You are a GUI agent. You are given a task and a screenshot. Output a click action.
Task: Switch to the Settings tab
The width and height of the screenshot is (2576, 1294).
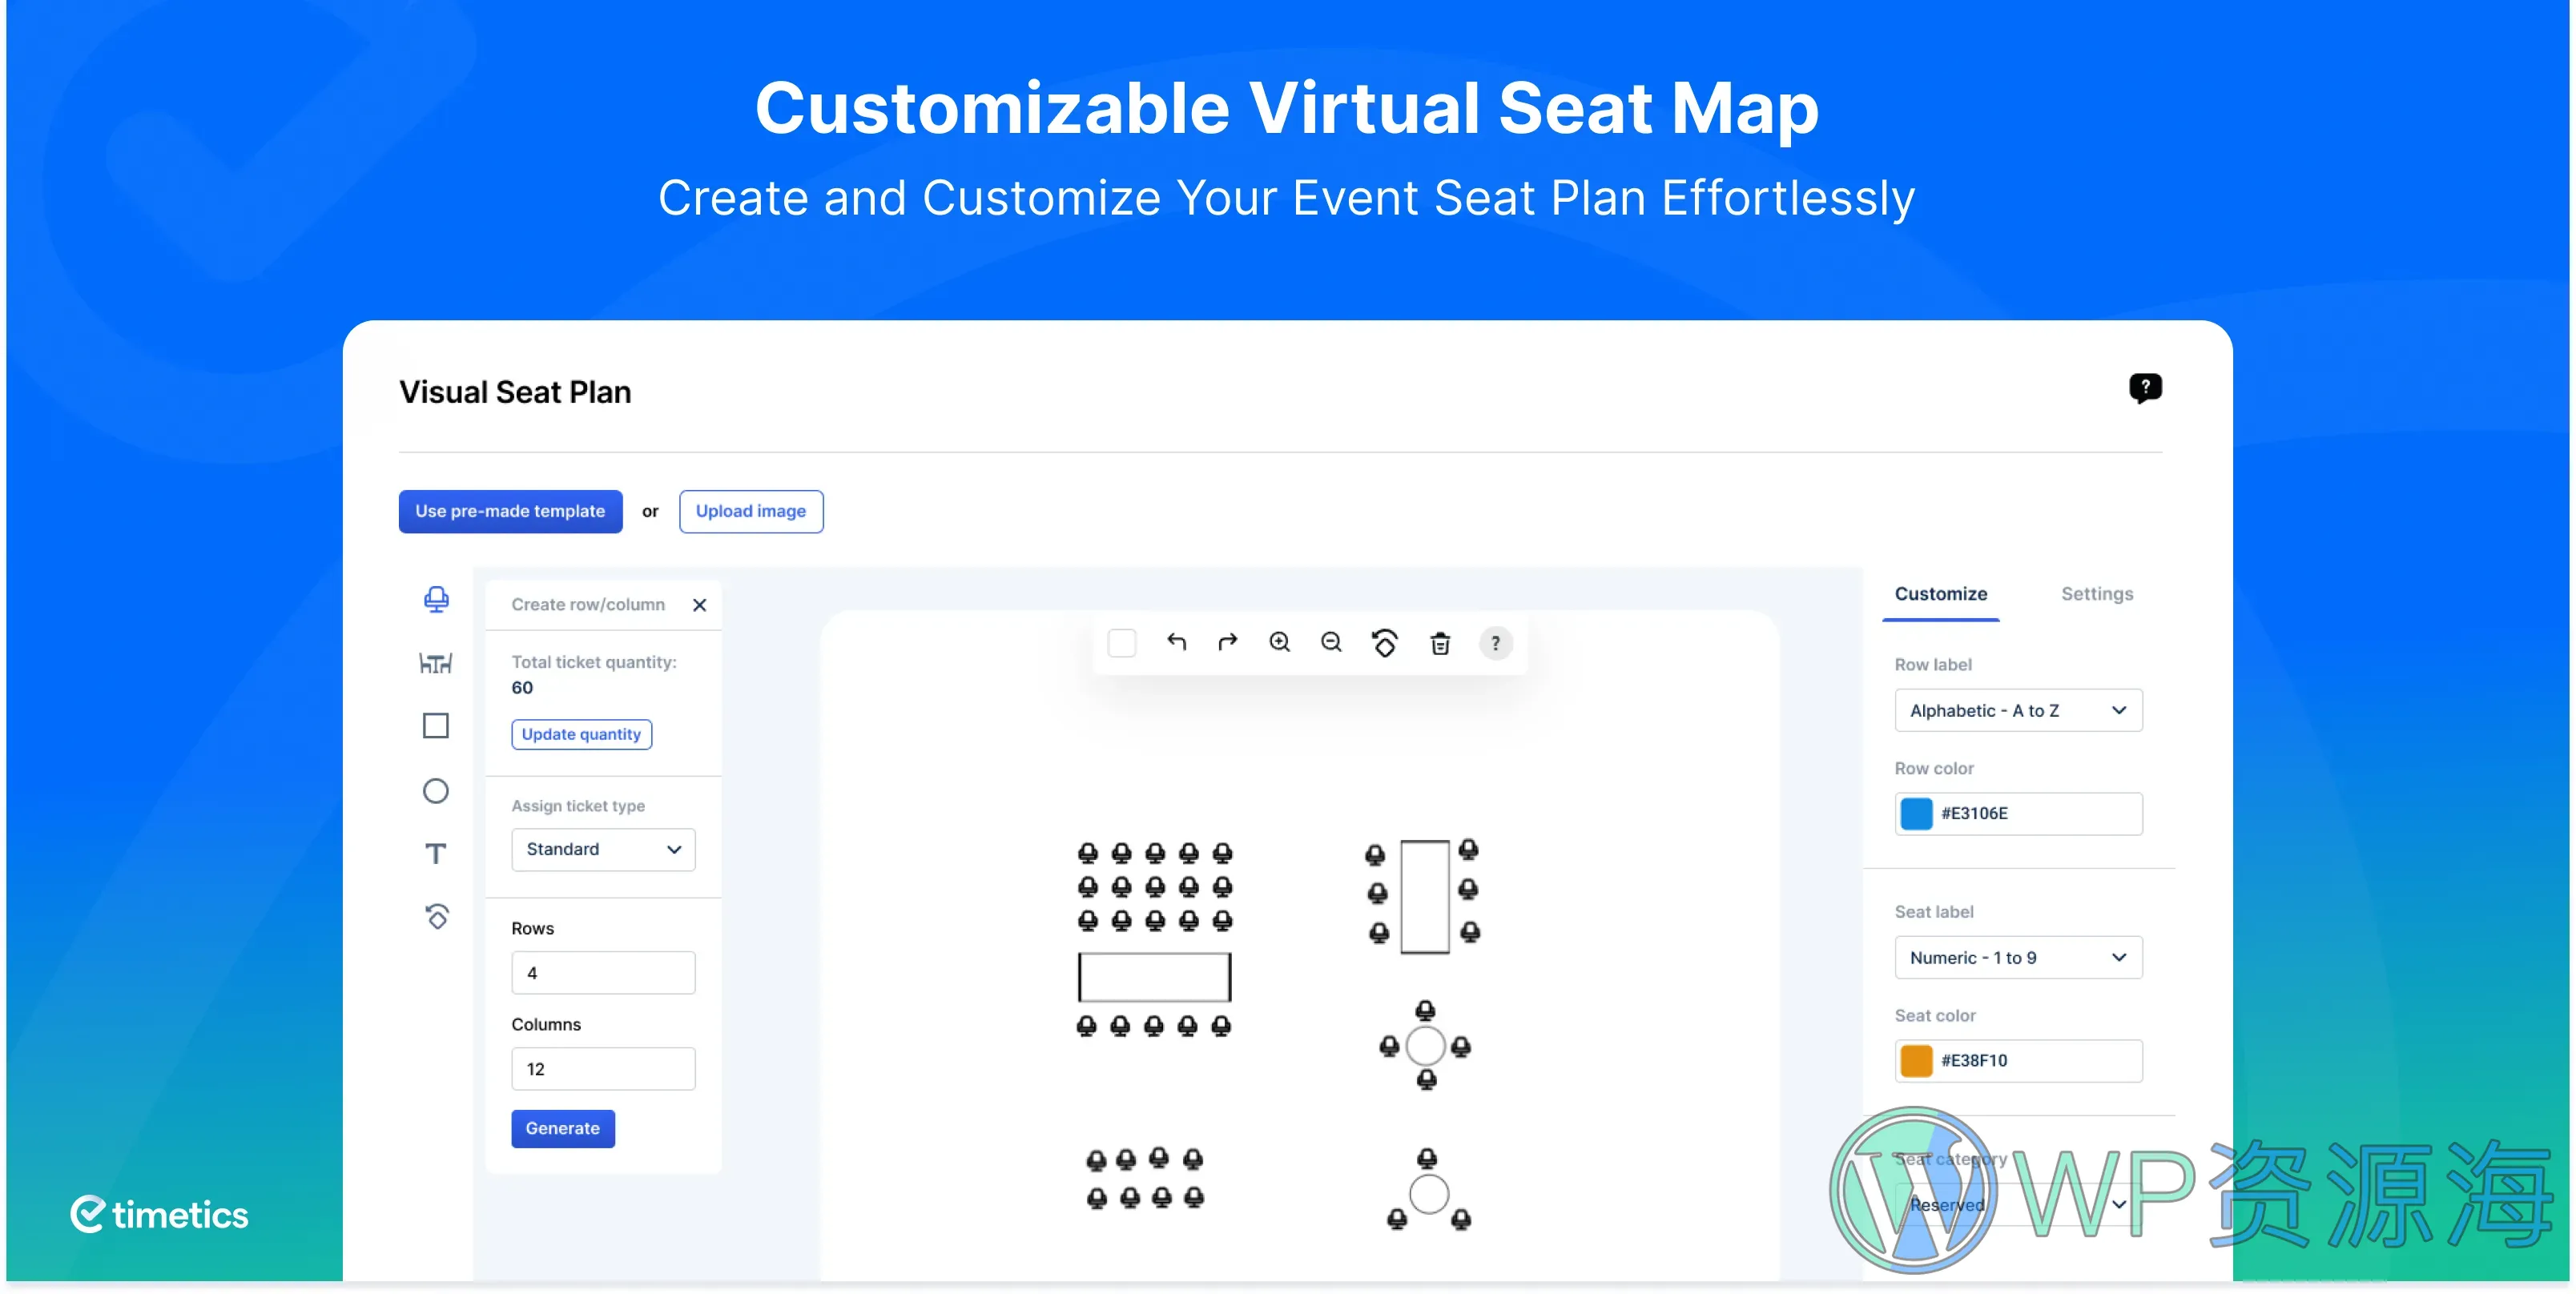pyautogui.click(x=2097, y=594)
